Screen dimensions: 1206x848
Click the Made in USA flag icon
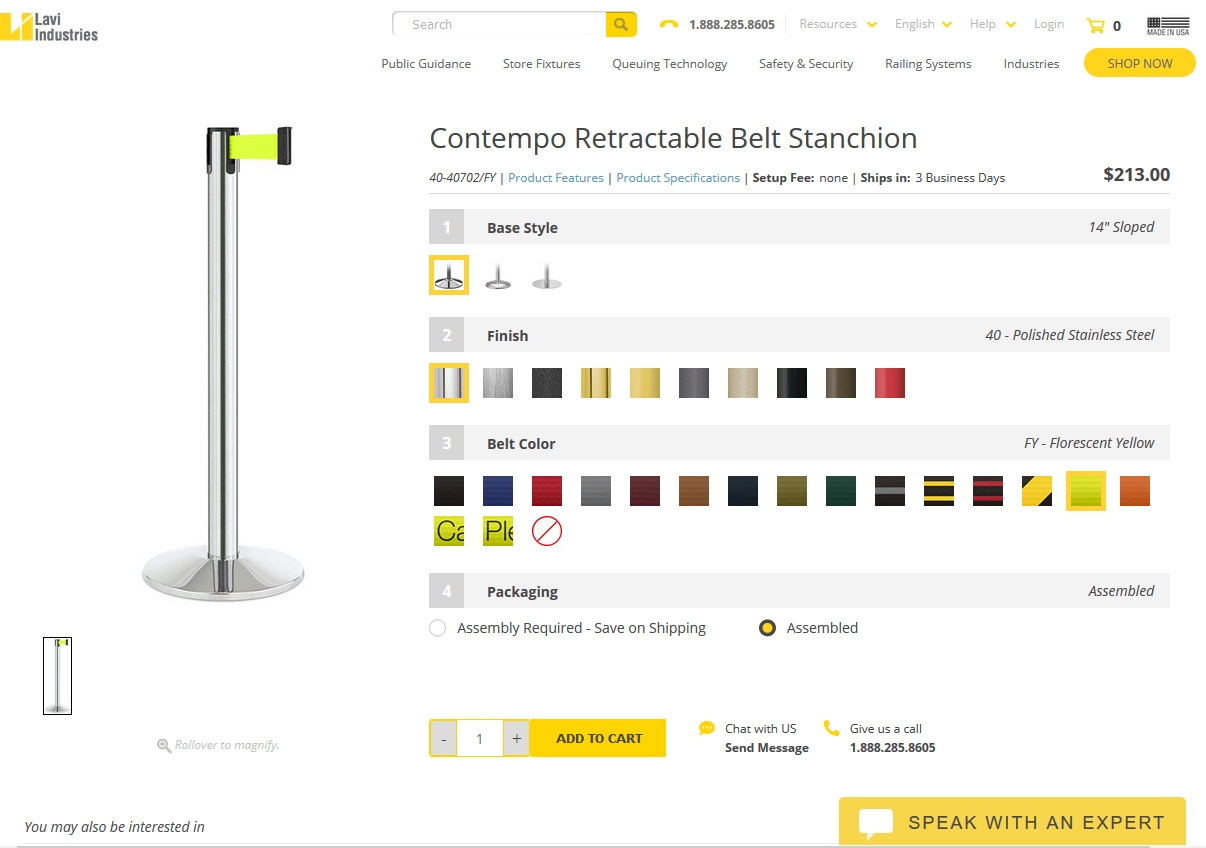coord(1167,26)
